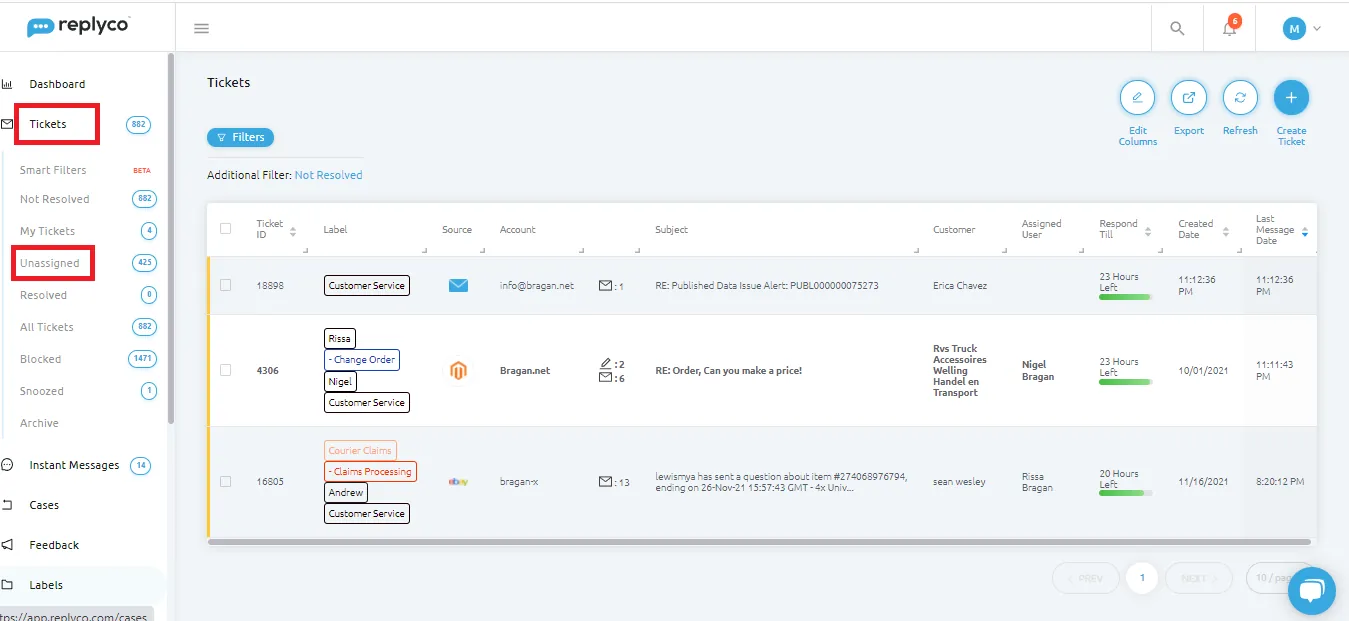Check the checkbox for ticket 4306

[225, 370]
